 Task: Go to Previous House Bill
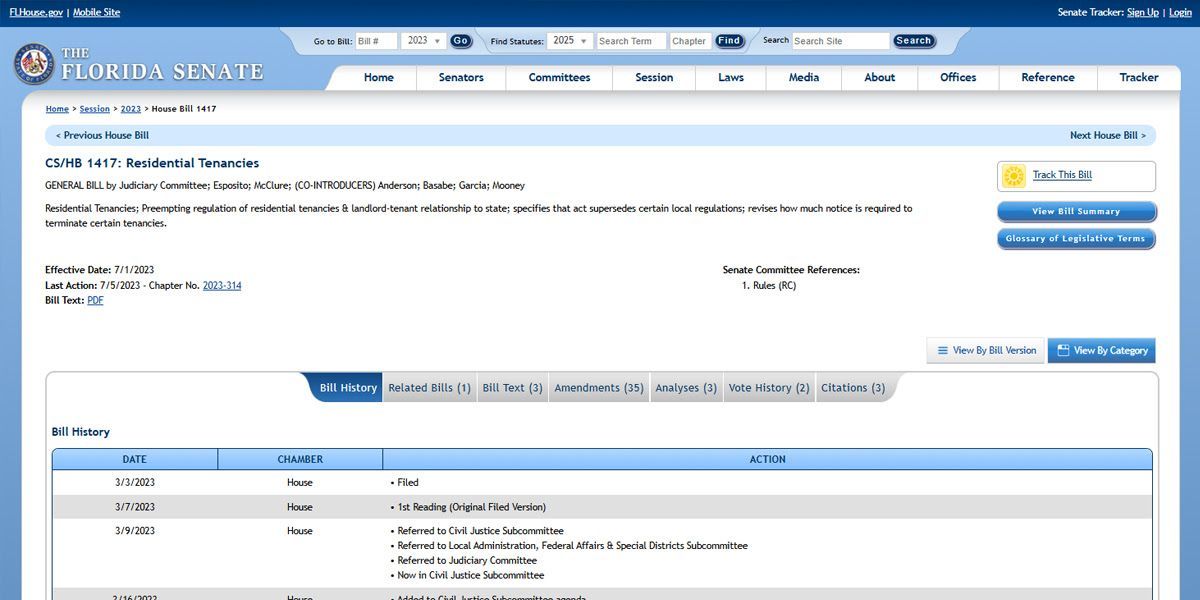[x=102, y=135]
